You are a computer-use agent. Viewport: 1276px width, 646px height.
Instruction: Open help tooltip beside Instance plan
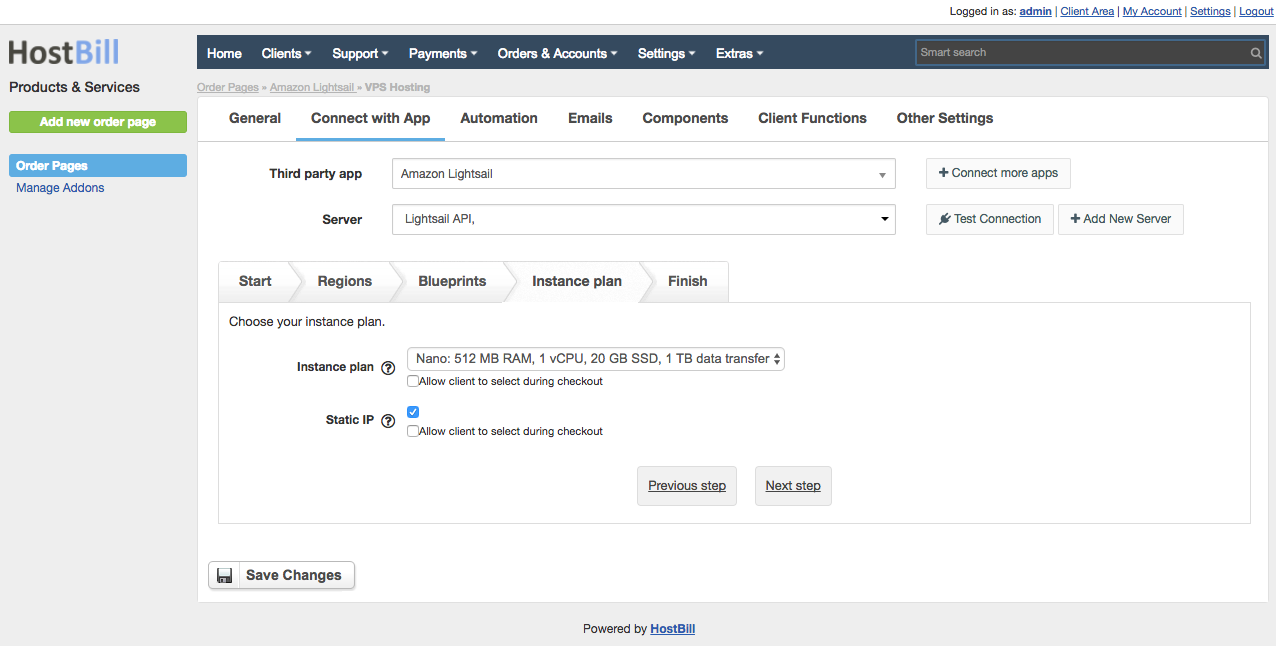[388, 367]
